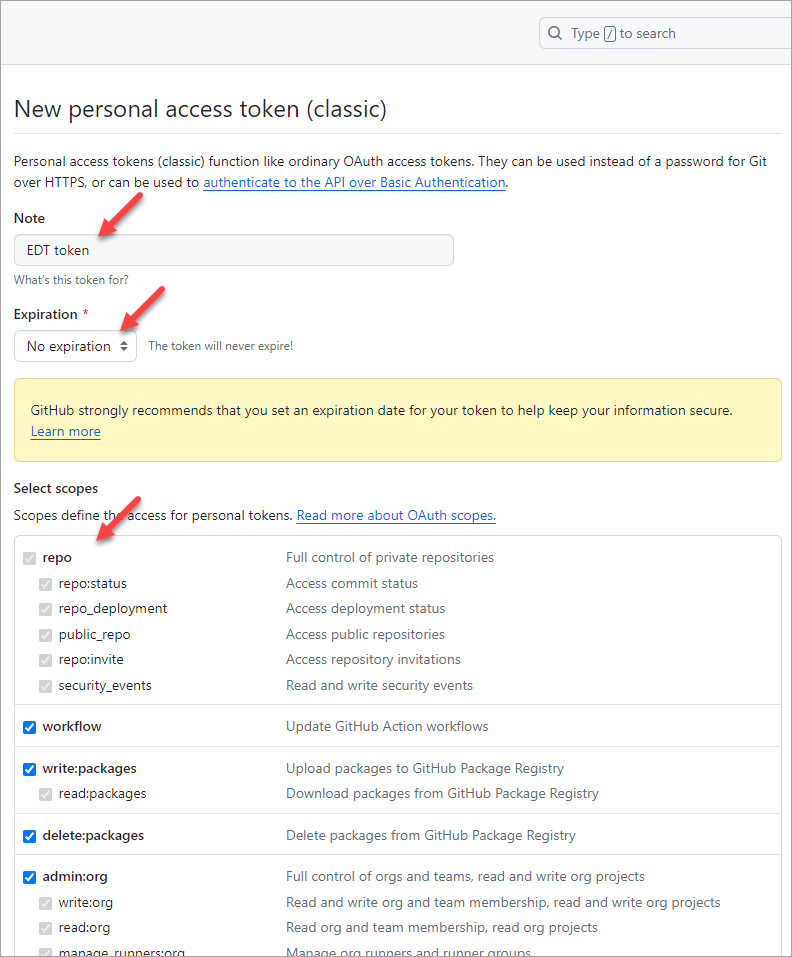Toggle the read:org checkbox
The width and height of the screenshot is (792, 957).
45,928
